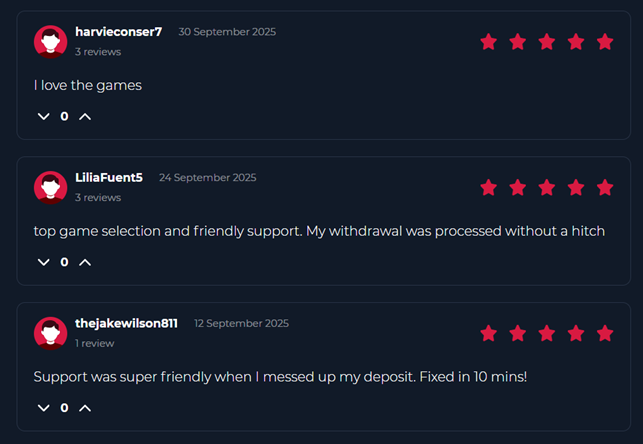Open thejakewilson811 username link
The height and width of the screenshot is (444, 643).
(126, 324)
